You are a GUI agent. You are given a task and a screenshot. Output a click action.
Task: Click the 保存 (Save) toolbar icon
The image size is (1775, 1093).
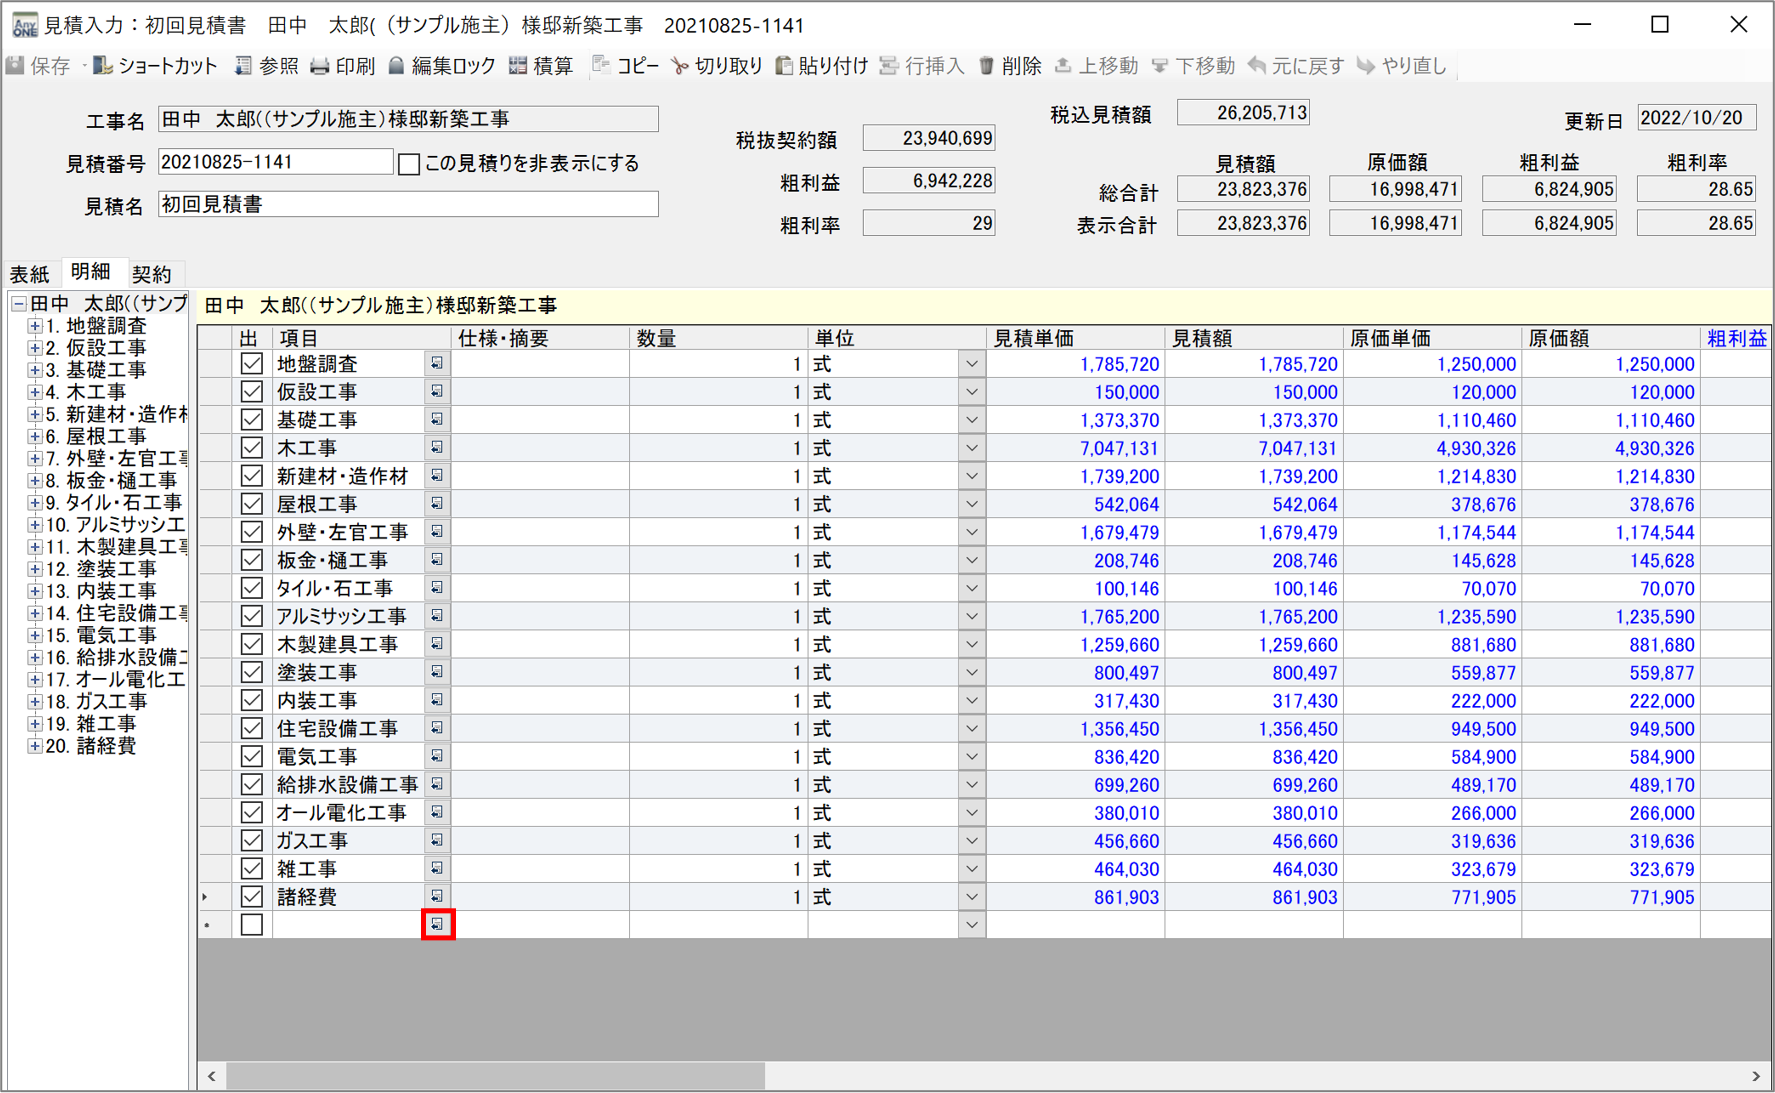(x=16, y=66)
